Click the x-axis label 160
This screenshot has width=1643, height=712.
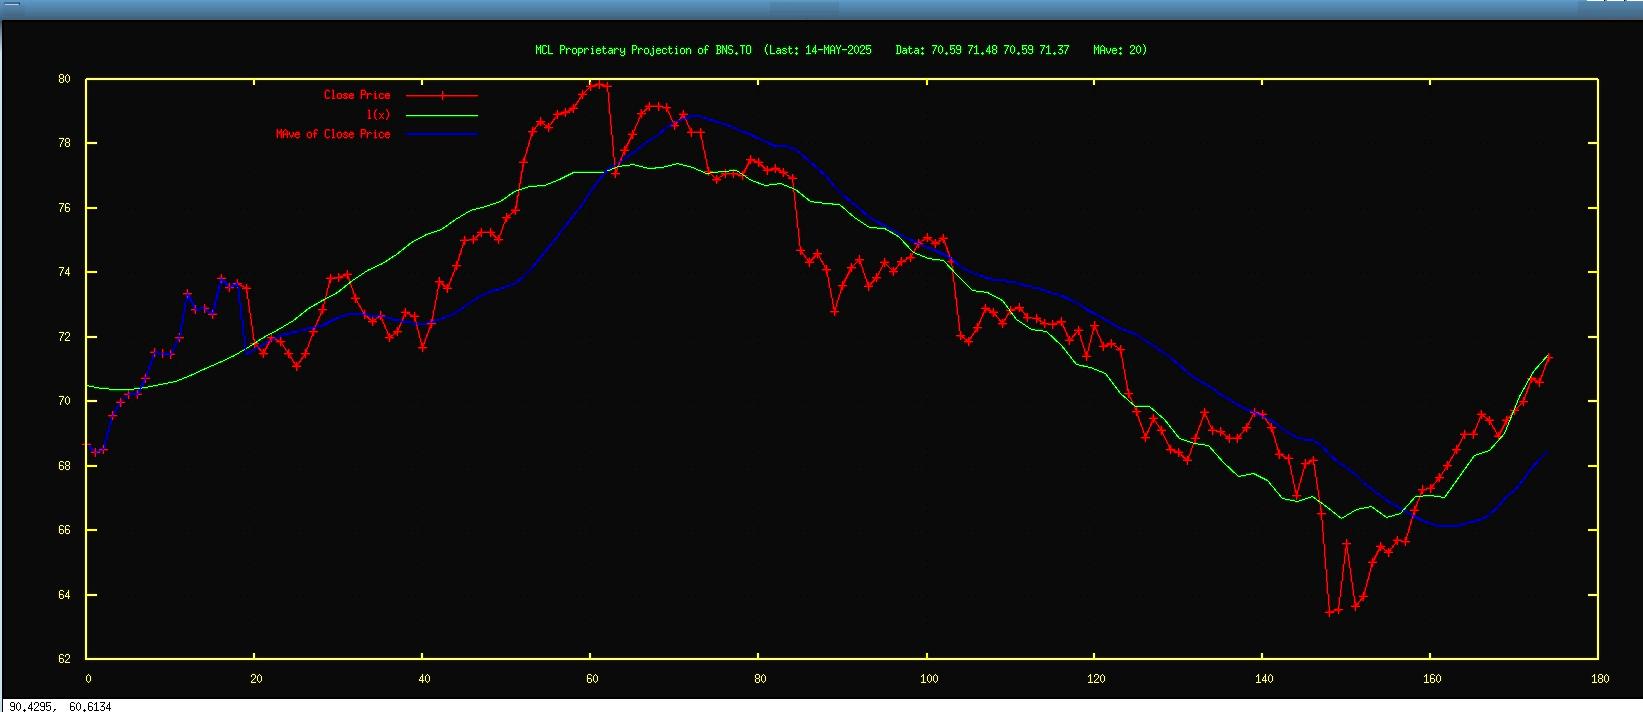(1432, 679)
